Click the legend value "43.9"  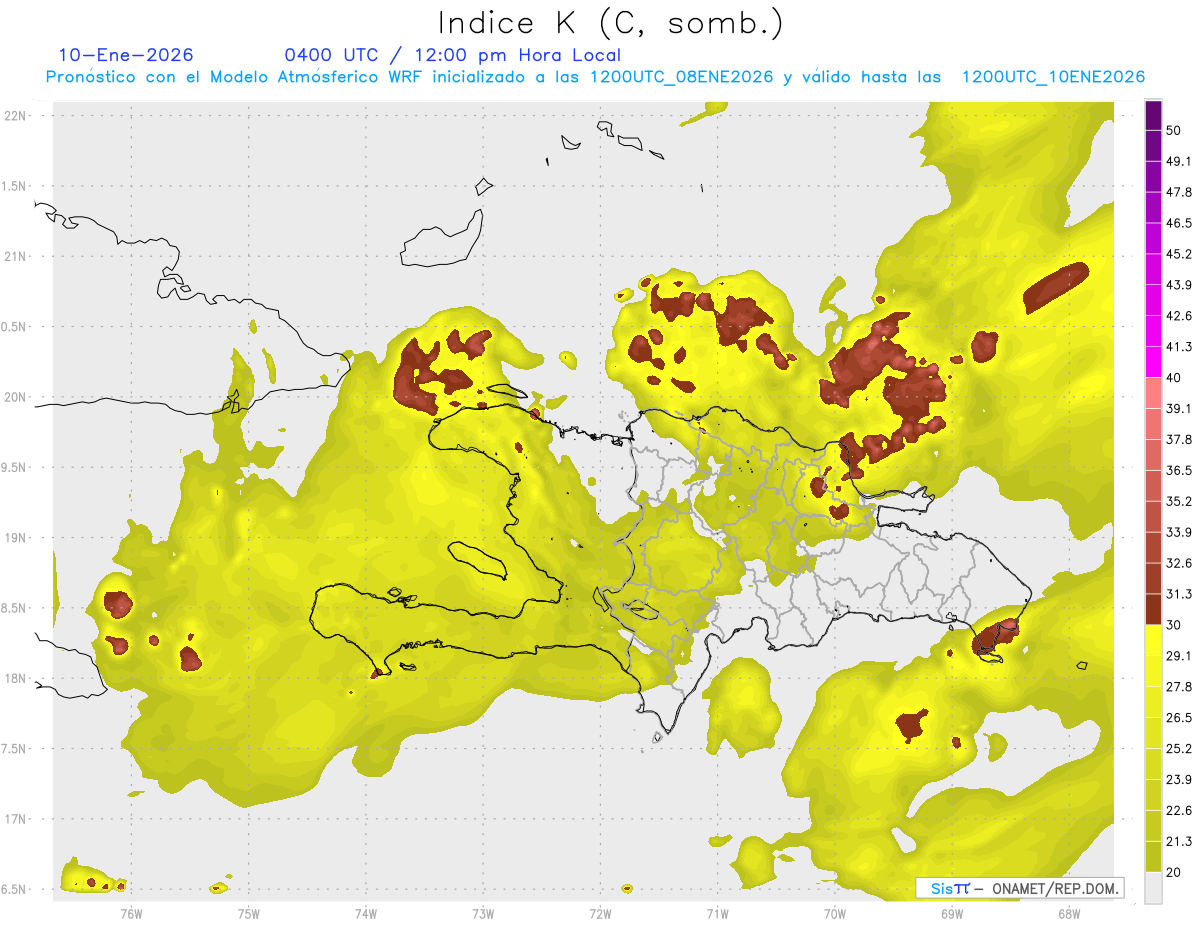click(1179, 285)
